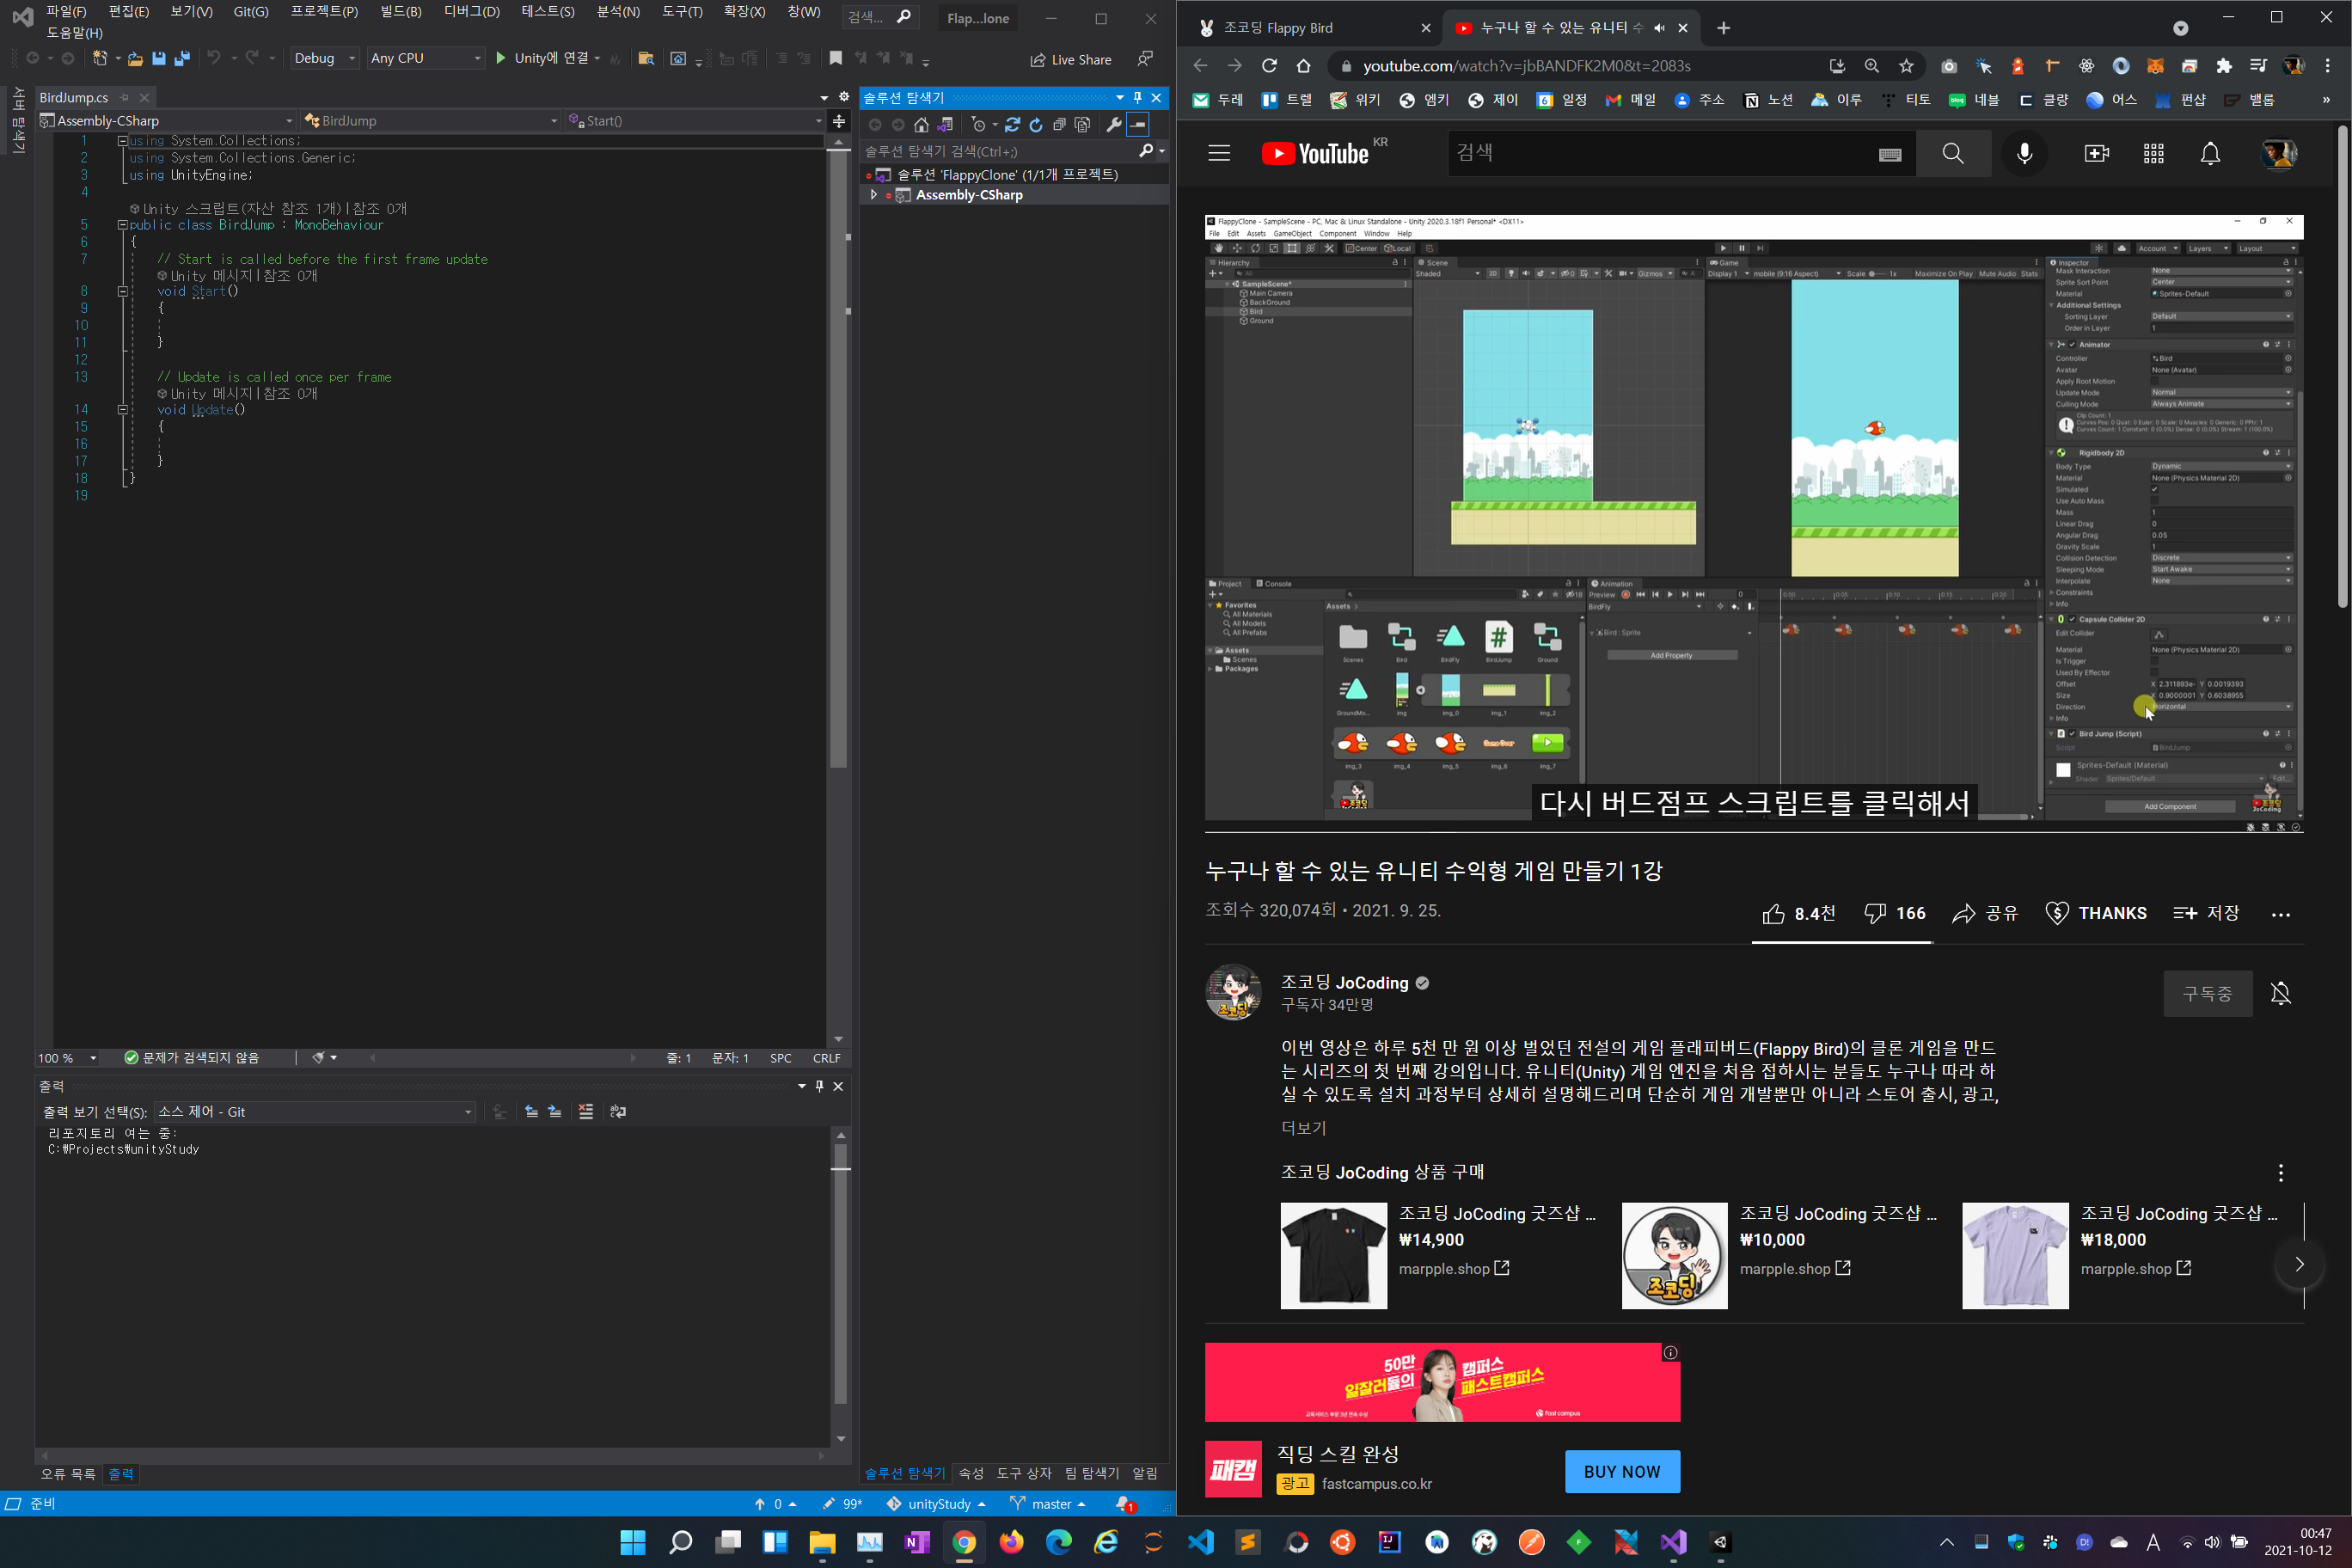Viewport: 2352px width, 1568px height.
Task: Open the Debug configuration dropdown
Action: point(325,59)
